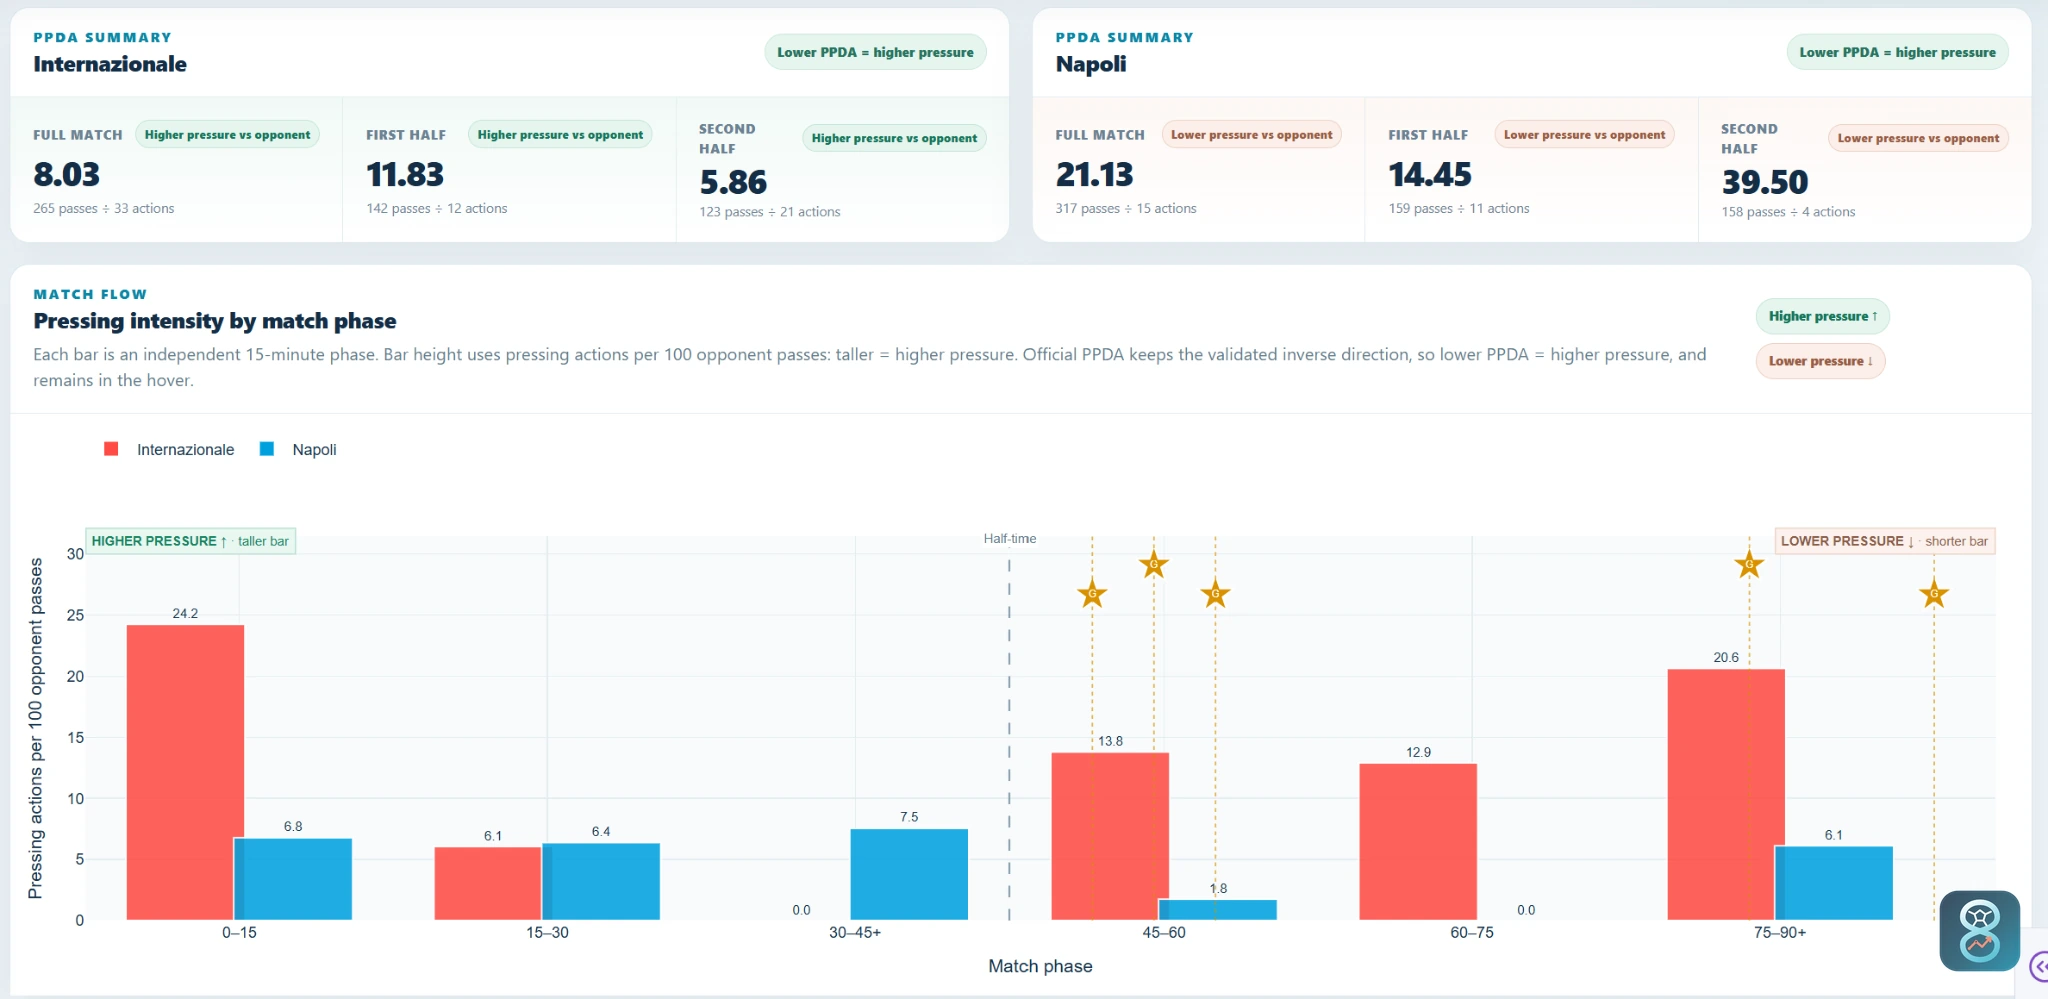Select the last goal star right of 75–90+ bars
Screen dimensions: 2048x999
1934,594
